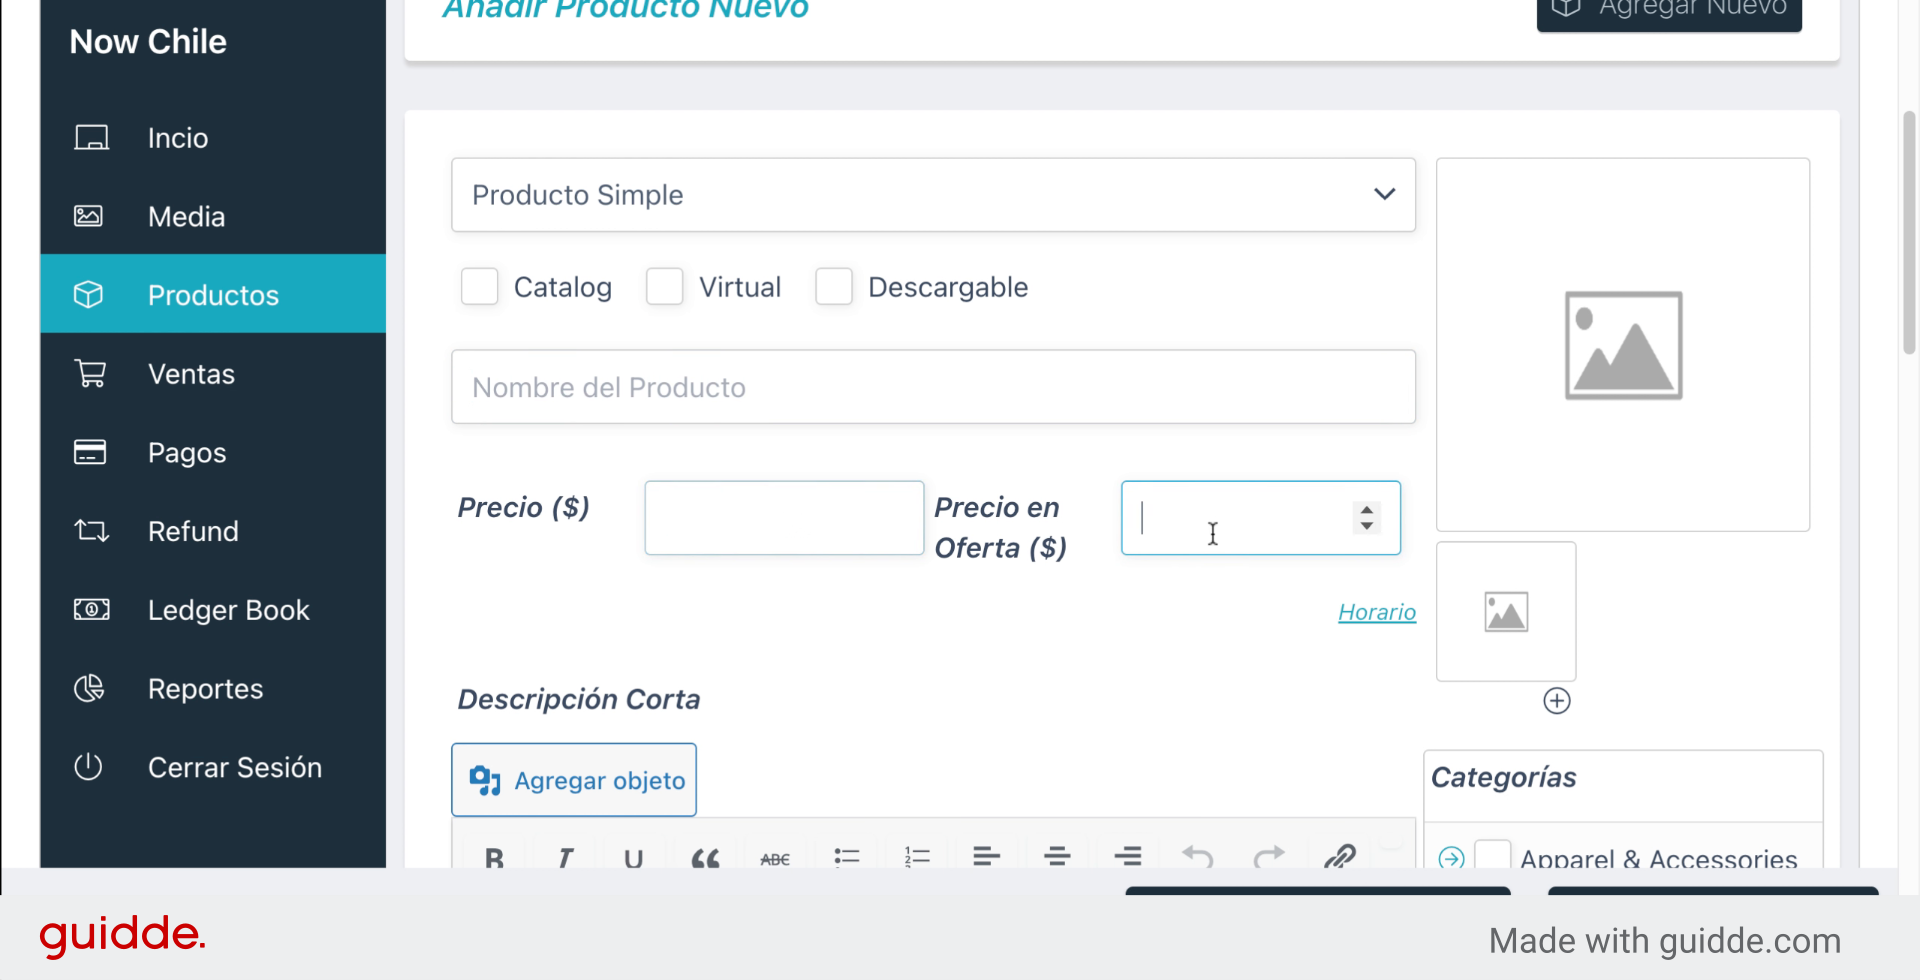Check the Apparel & Accessories category box
Image resolution: width=1920 pixels, height=980 pixels.
[1493, 855]
